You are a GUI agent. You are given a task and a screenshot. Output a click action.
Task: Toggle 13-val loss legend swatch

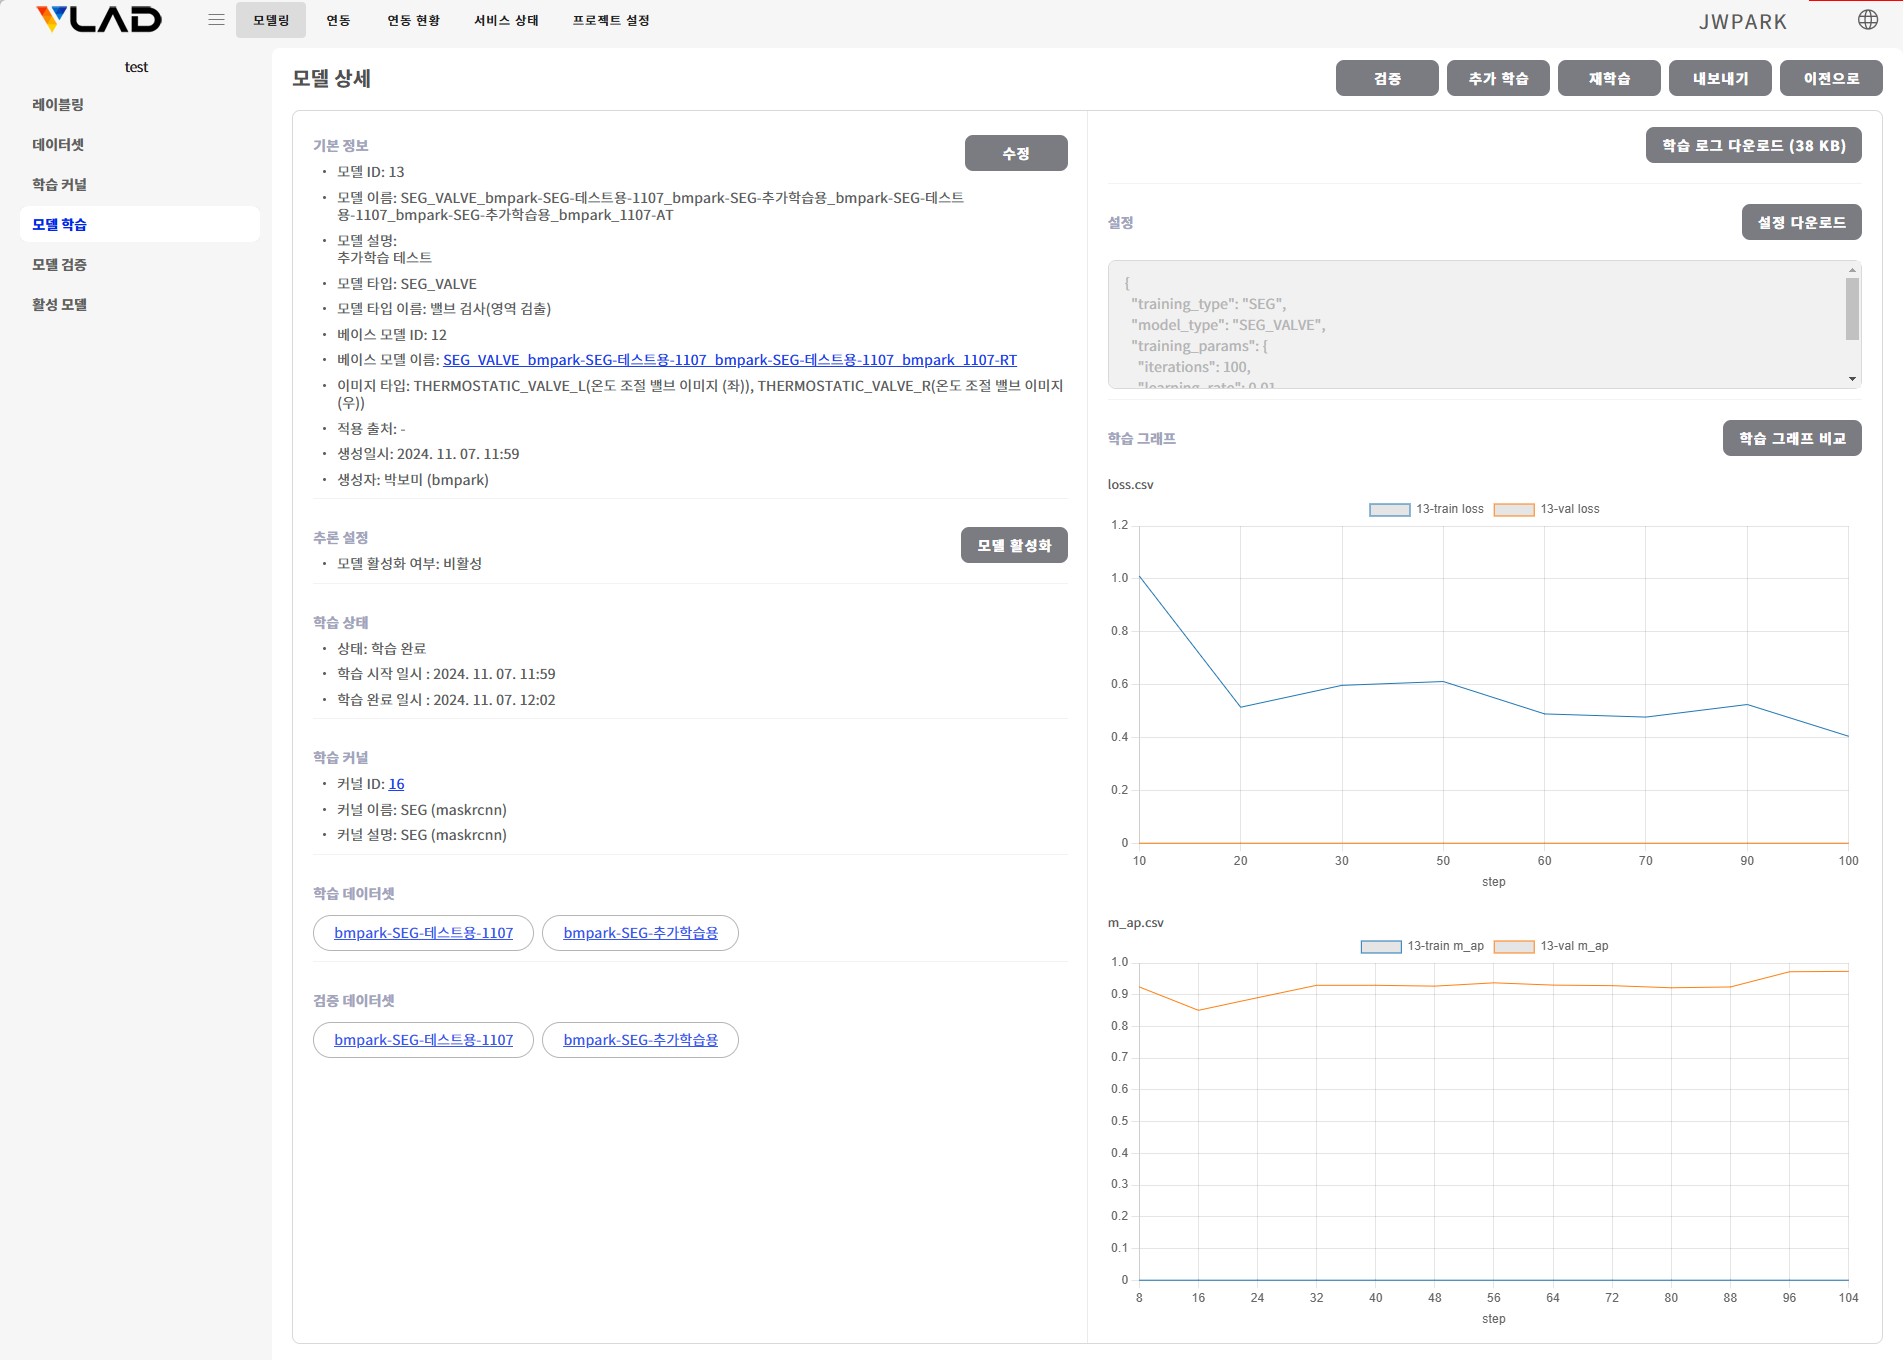1514,510
